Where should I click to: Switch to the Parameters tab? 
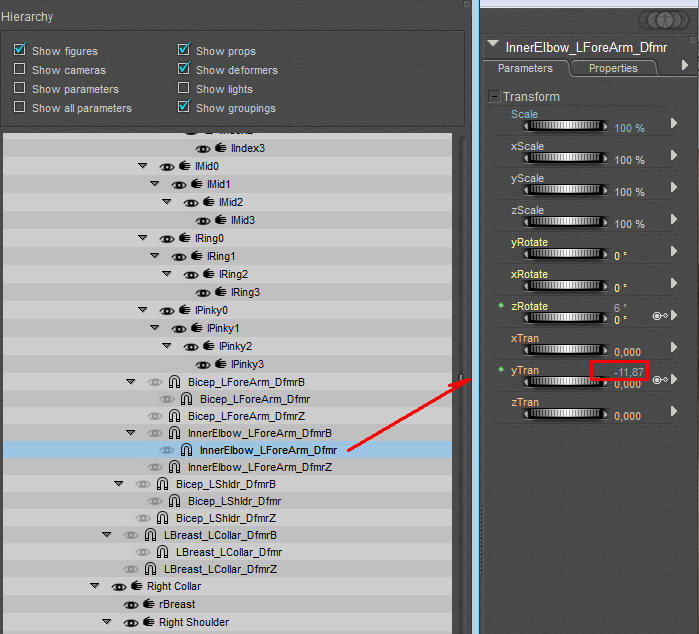click(x=525, y=68)
